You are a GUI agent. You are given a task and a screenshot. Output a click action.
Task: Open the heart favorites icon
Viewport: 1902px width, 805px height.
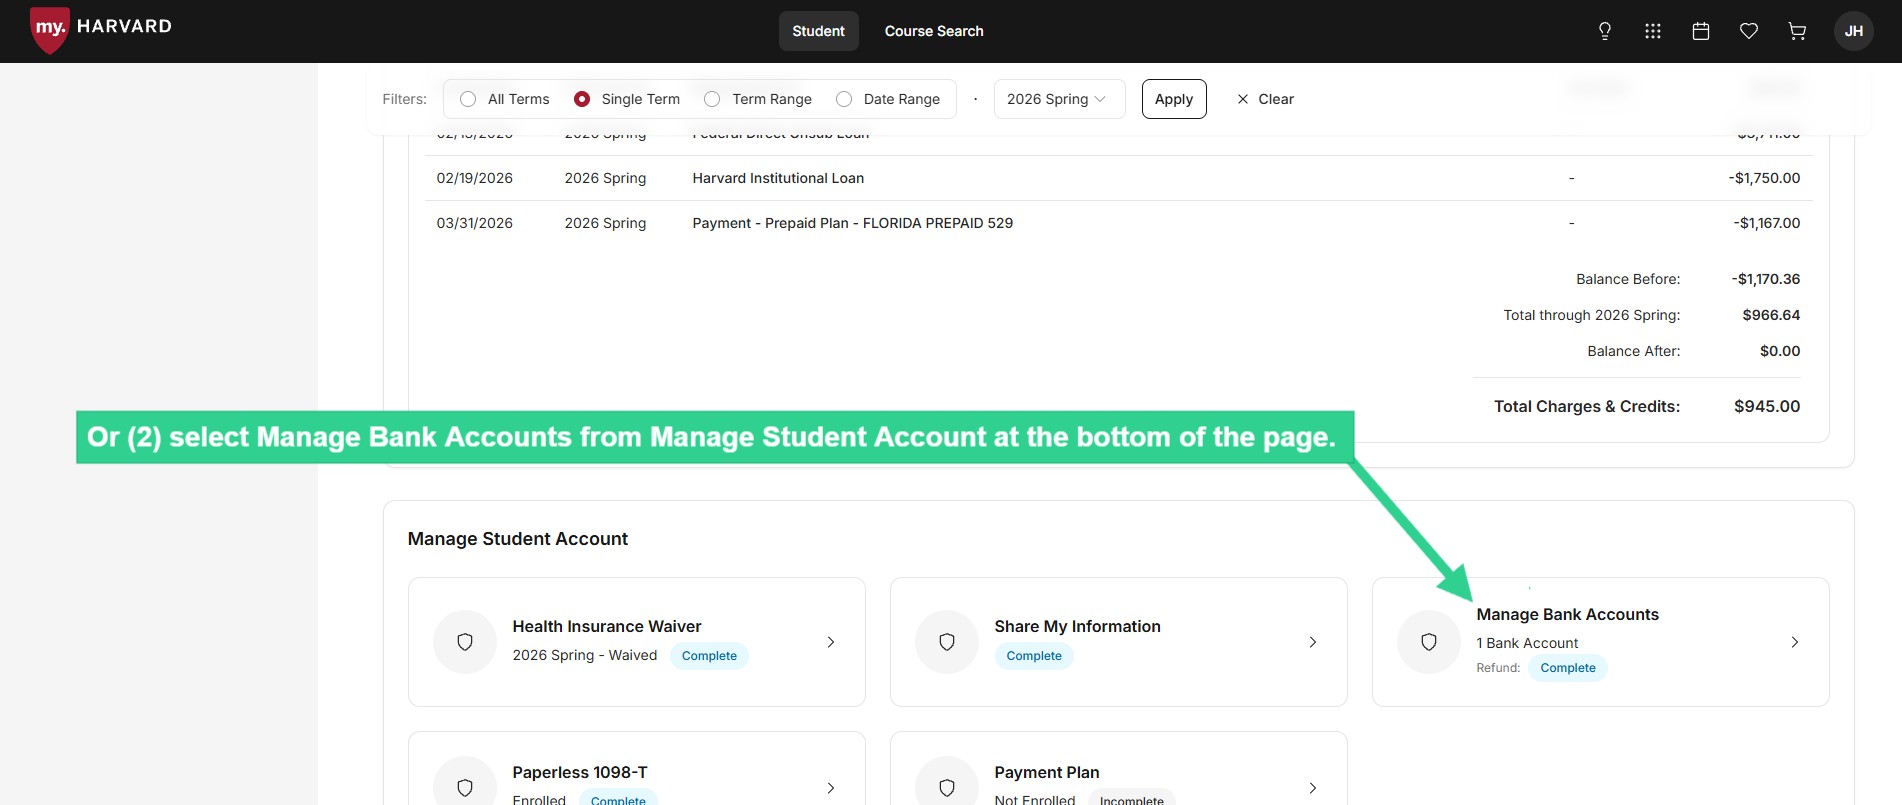(1749, 31)
